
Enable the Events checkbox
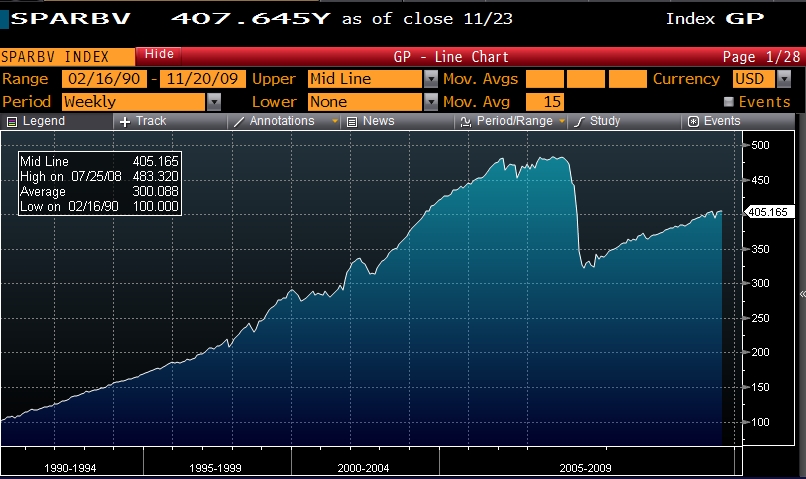pyautogui.click(x=728, y=102)
